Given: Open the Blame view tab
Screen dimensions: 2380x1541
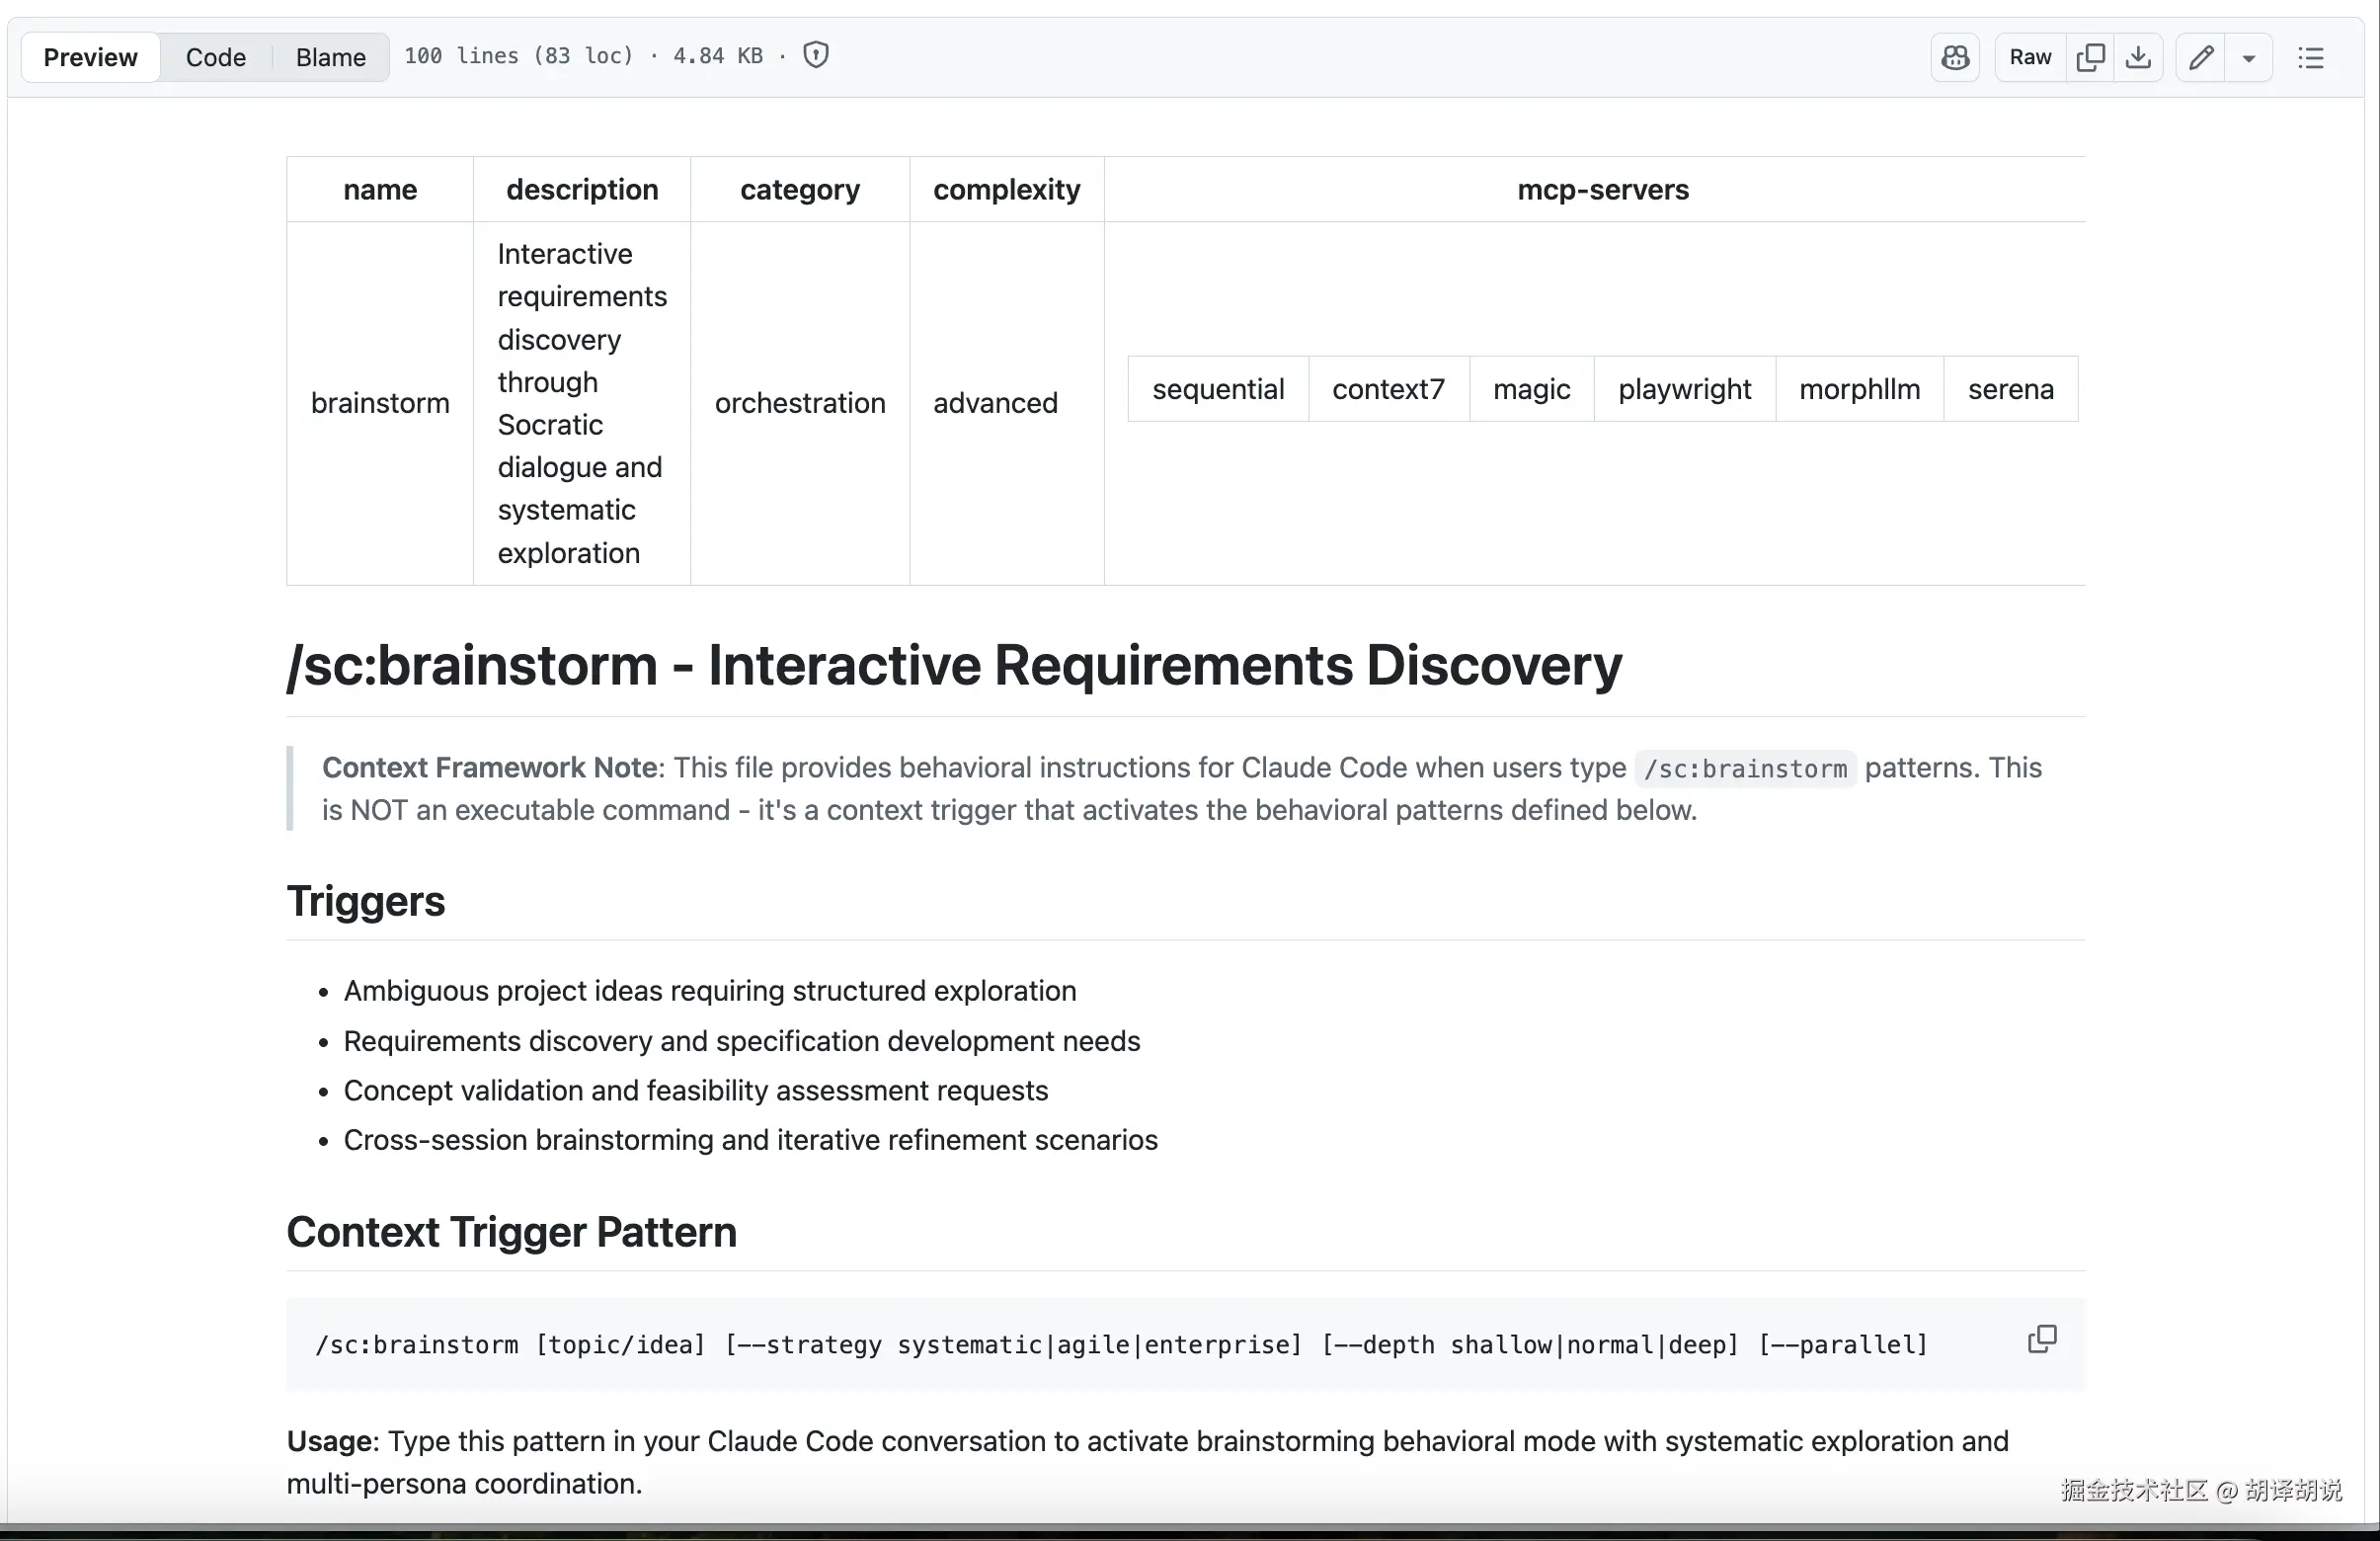Looking at the screenshot, I should pos(330,57).
